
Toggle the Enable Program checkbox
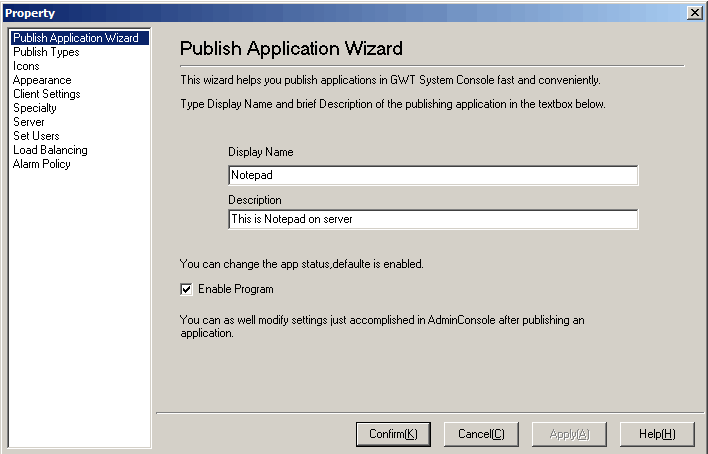(186, 289)
